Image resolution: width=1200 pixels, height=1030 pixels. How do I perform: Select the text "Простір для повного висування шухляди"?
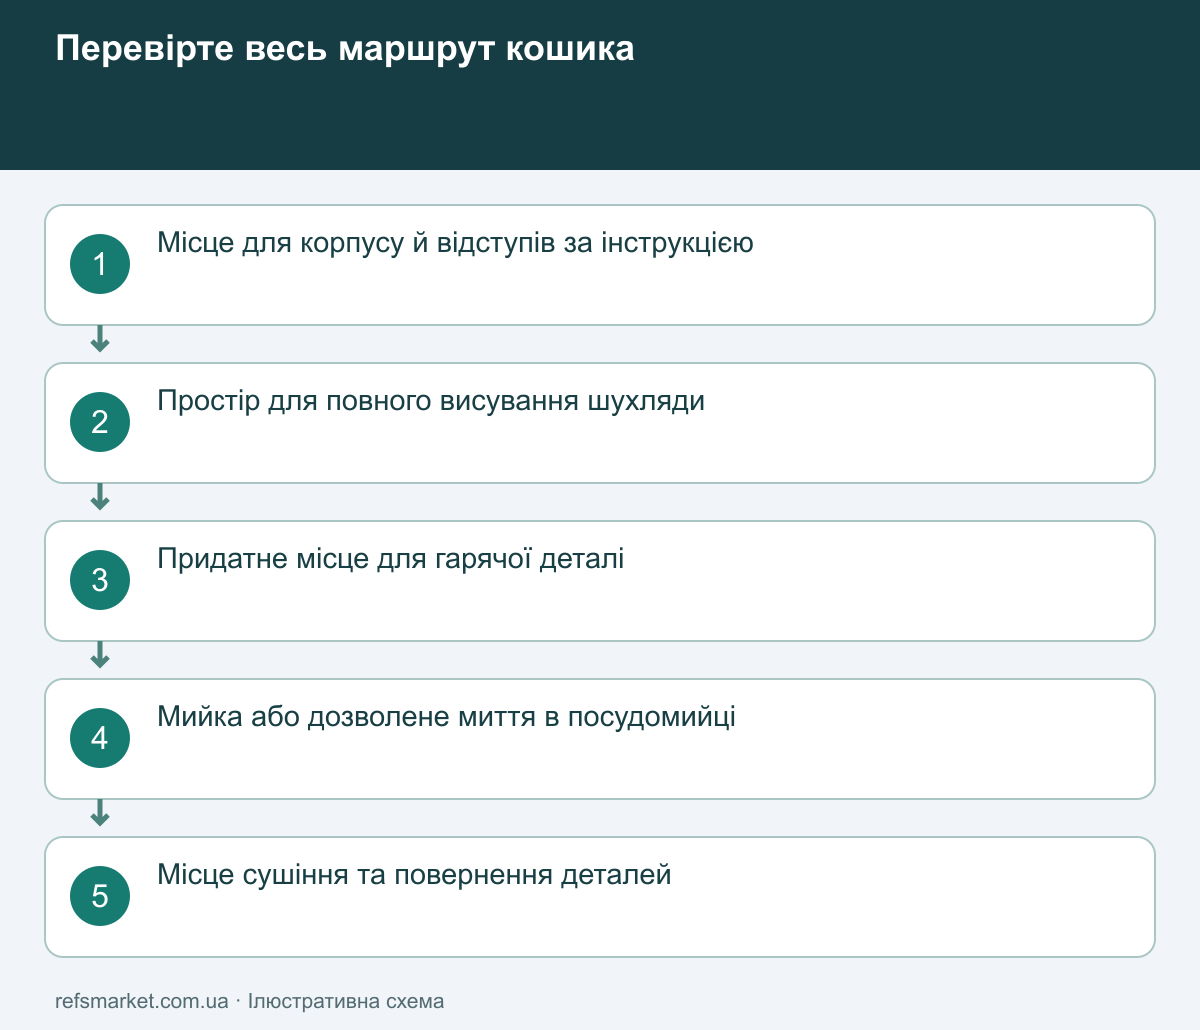[x=431, y=401]
